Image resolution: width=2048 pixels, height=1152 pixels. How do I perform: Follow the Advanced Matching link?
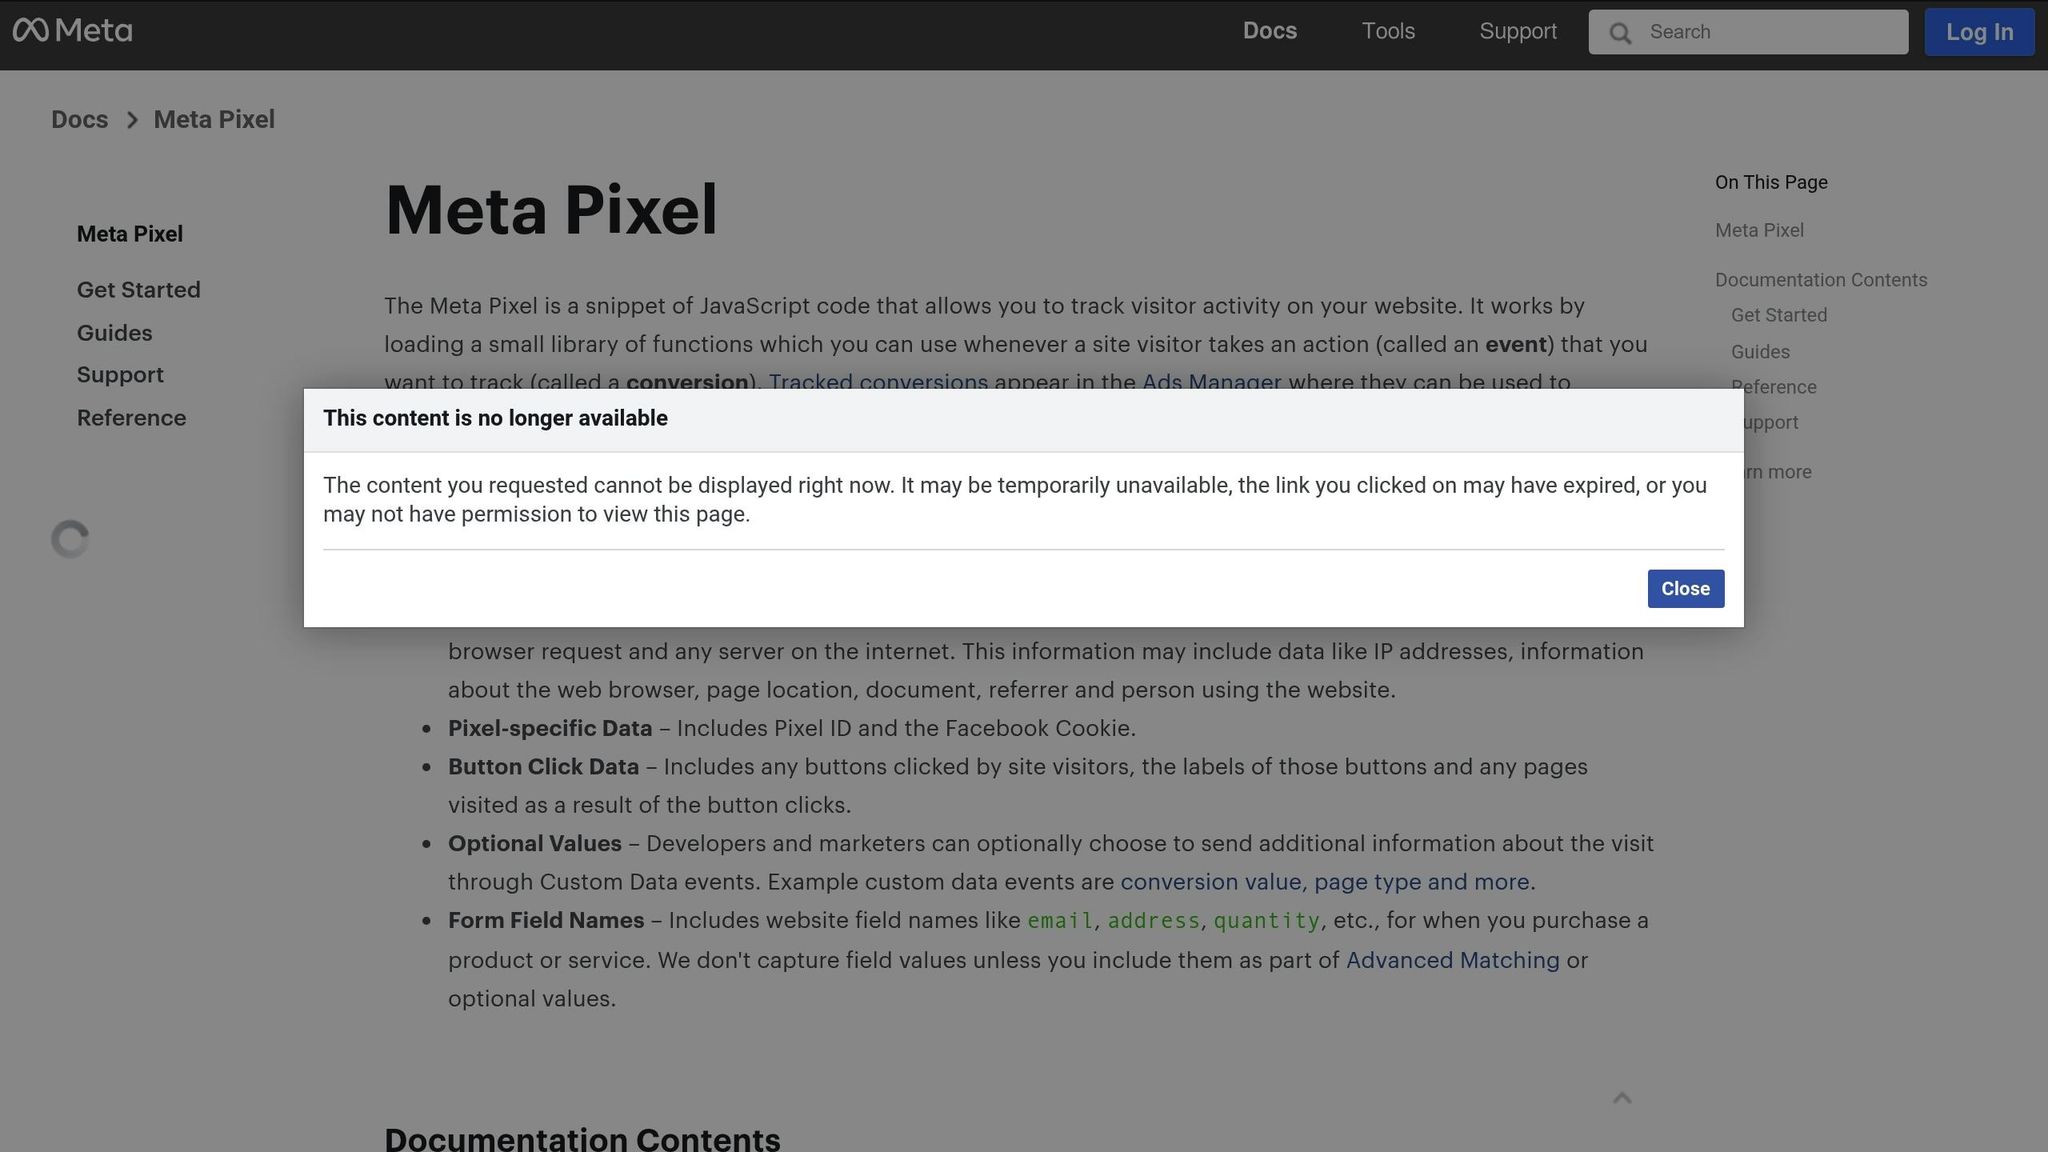(x=1452, y=960)
